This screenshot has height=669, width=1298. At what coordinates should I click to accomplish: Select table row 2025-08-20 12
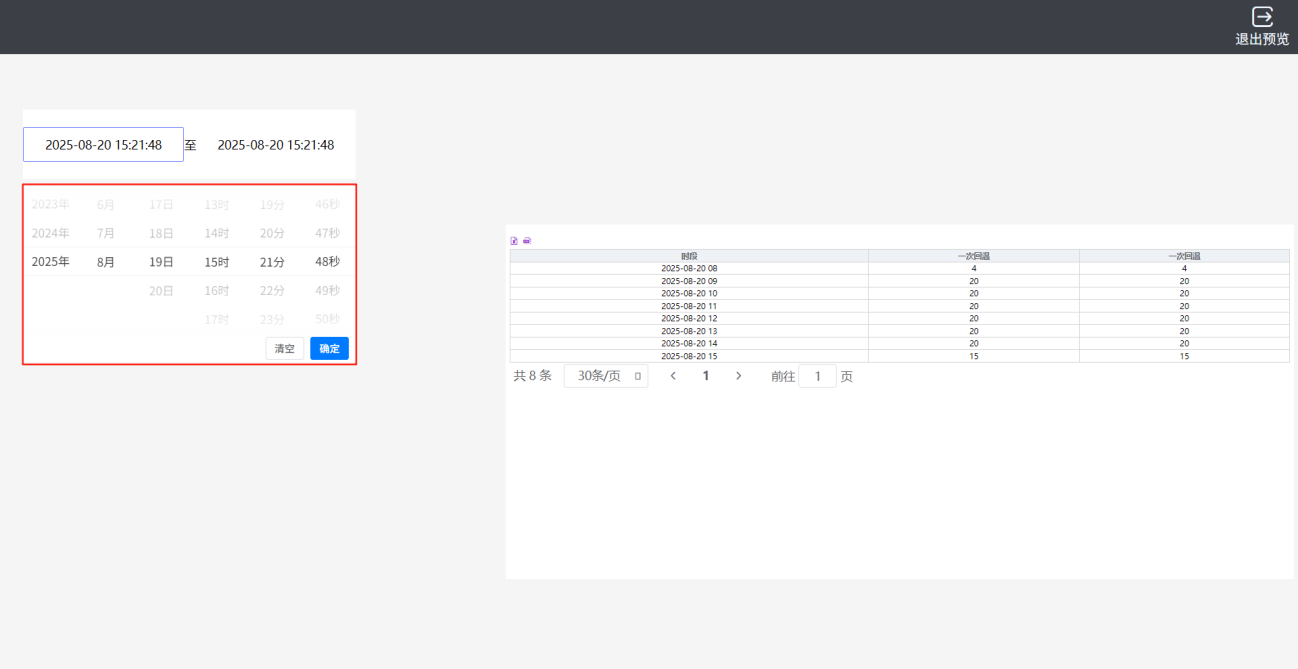[689, 318]
